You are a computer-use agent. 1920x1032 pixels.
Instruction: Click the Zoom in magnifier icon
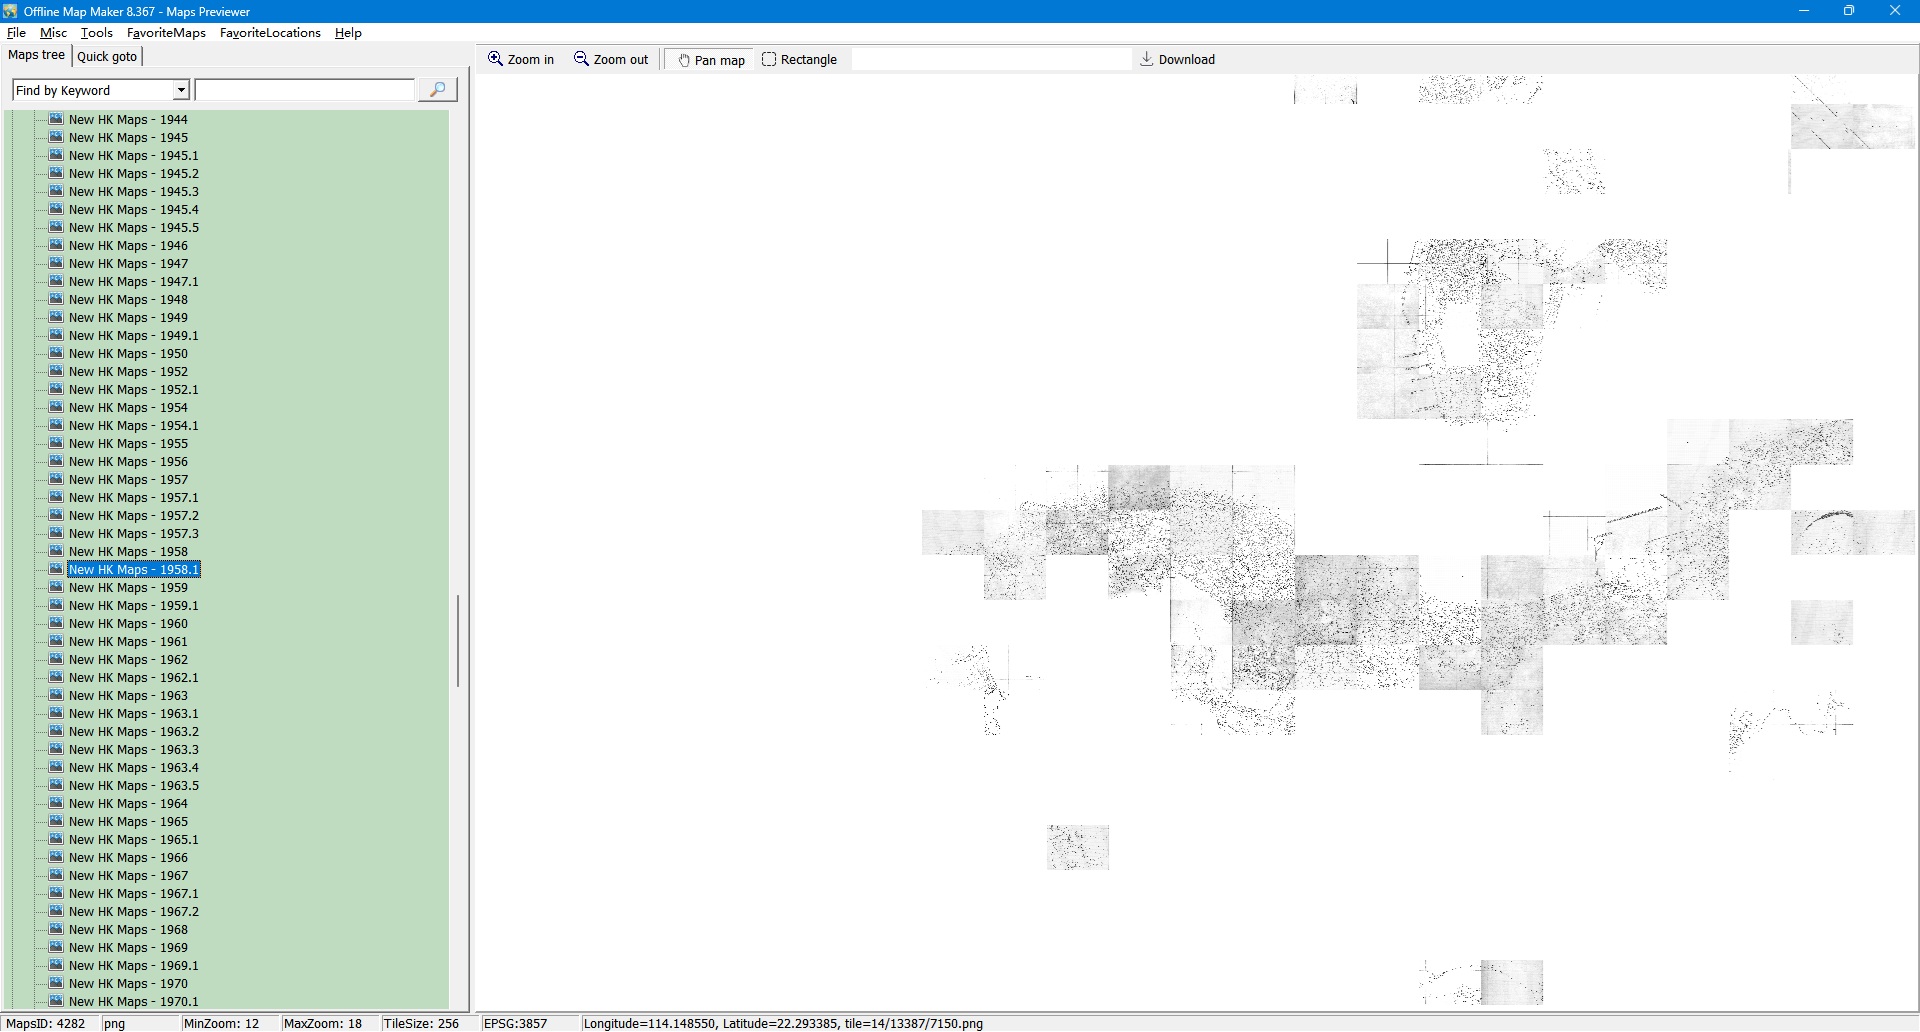(x=495, y=59)
